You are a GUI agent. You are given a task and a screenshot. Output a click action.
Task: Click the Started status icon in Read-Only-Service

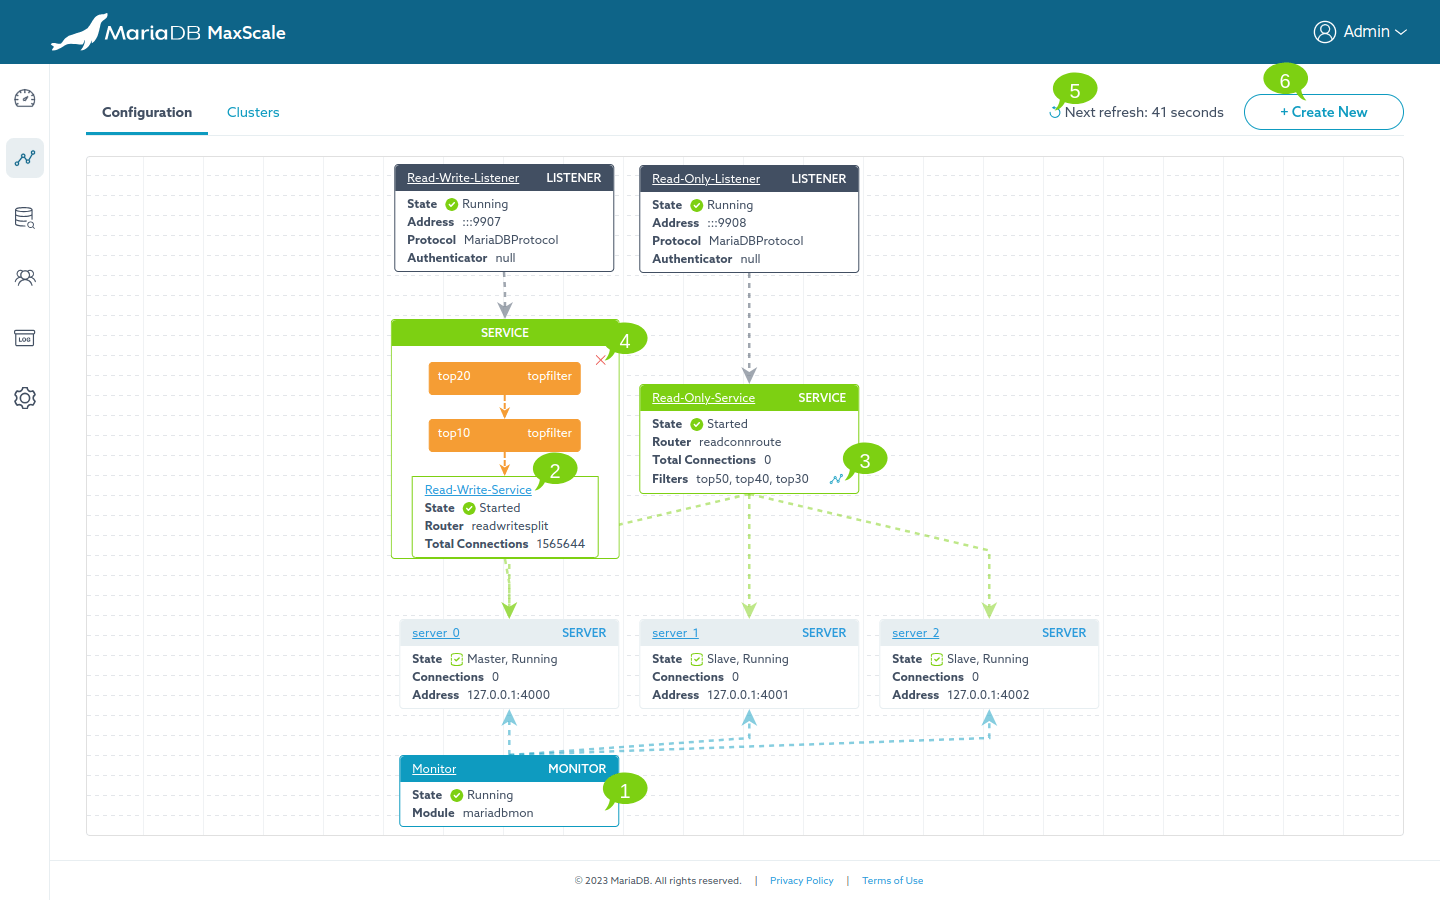point(697,424)
